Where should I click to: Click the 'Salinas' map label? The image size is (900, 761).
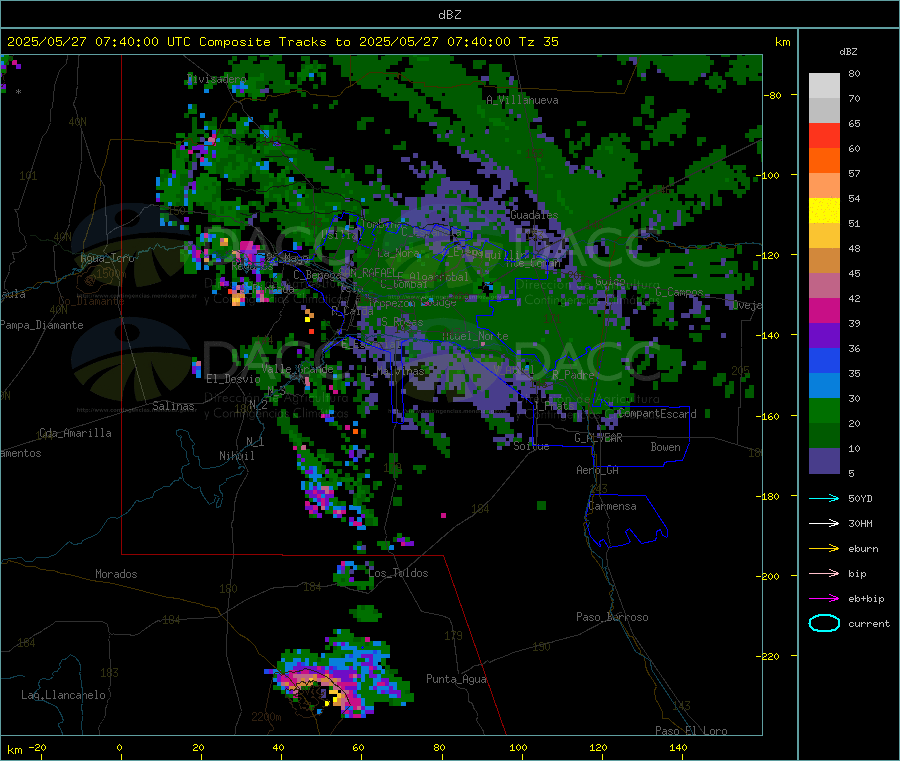173,406
